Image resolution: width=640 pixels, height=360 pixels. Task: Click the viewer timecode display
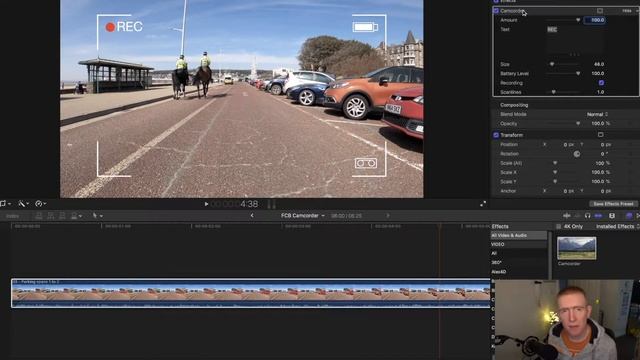coord(235,204)
